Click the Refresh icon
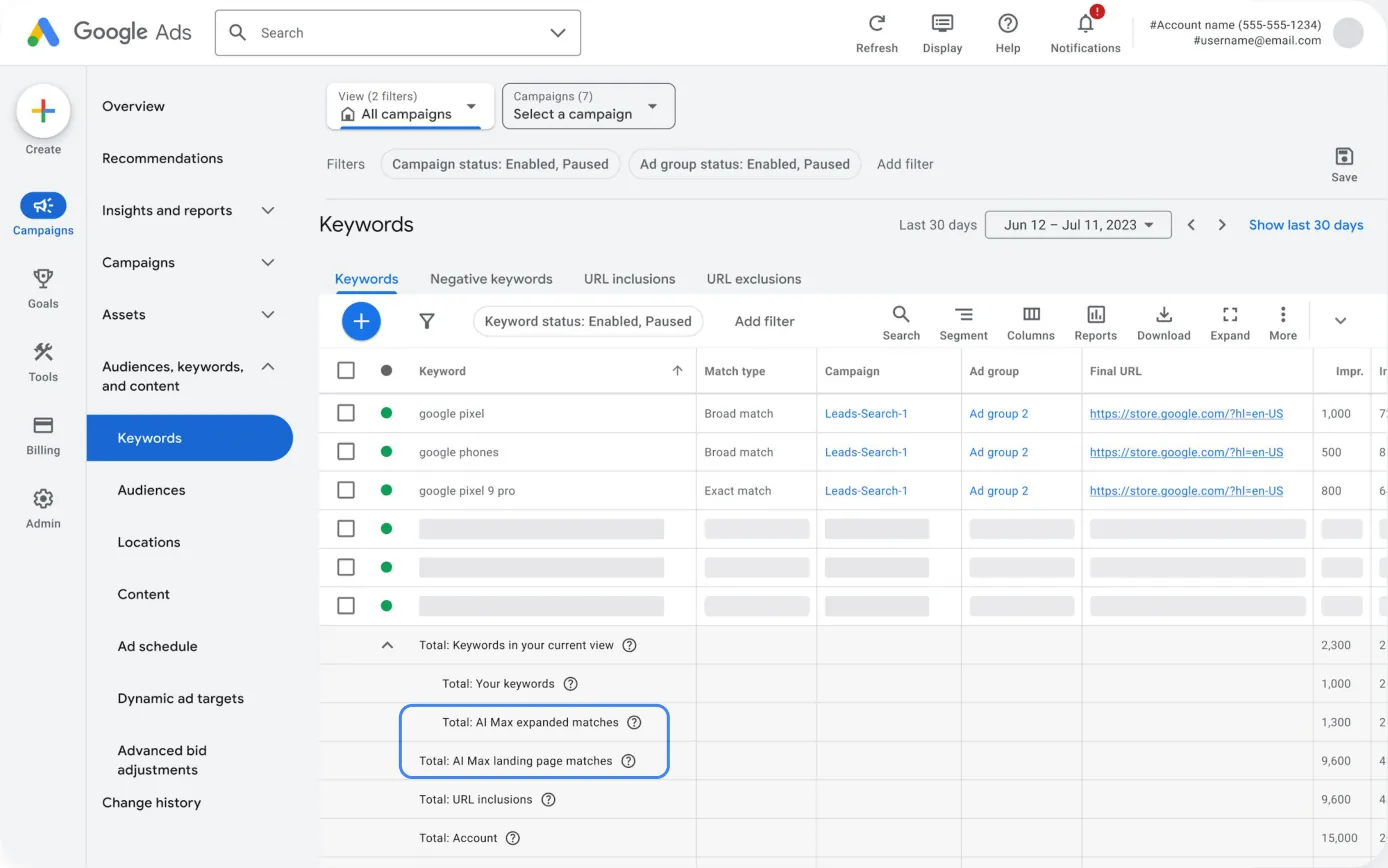The height and width of the screenshot is (868, 1388). [x=877, y=23]
